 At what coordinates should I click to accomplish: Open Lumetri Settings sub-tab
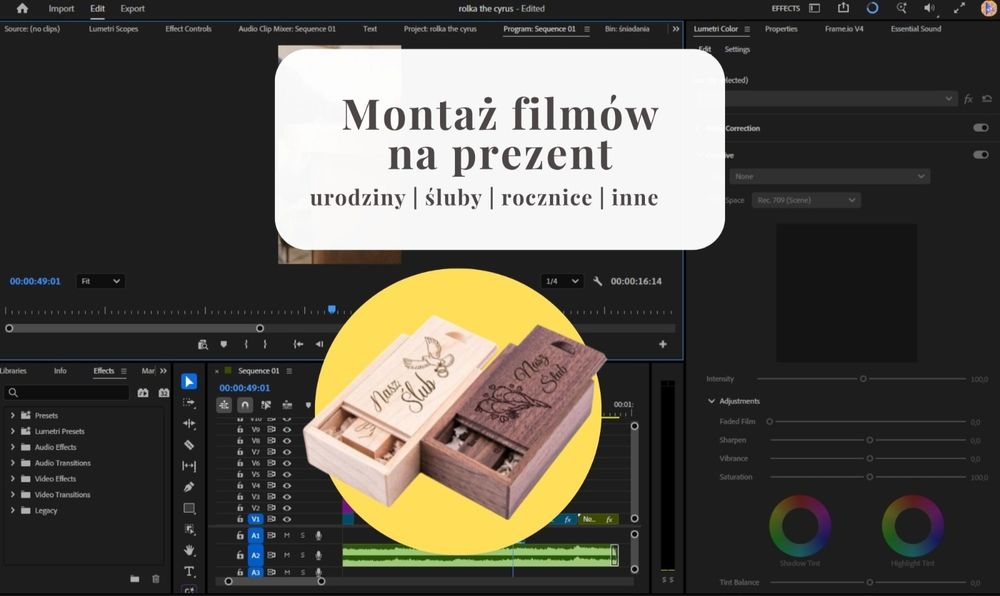[737, 49]
